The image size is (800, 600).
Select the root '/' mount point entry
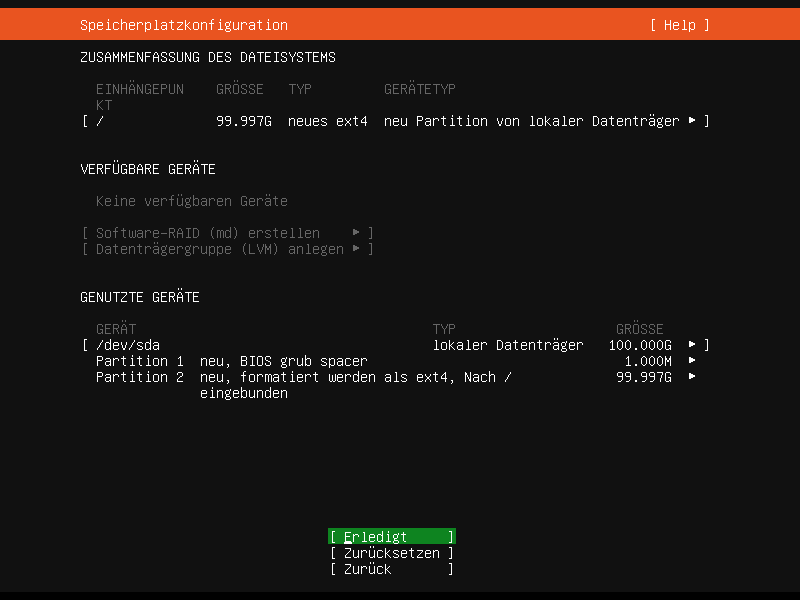point(100,121)
